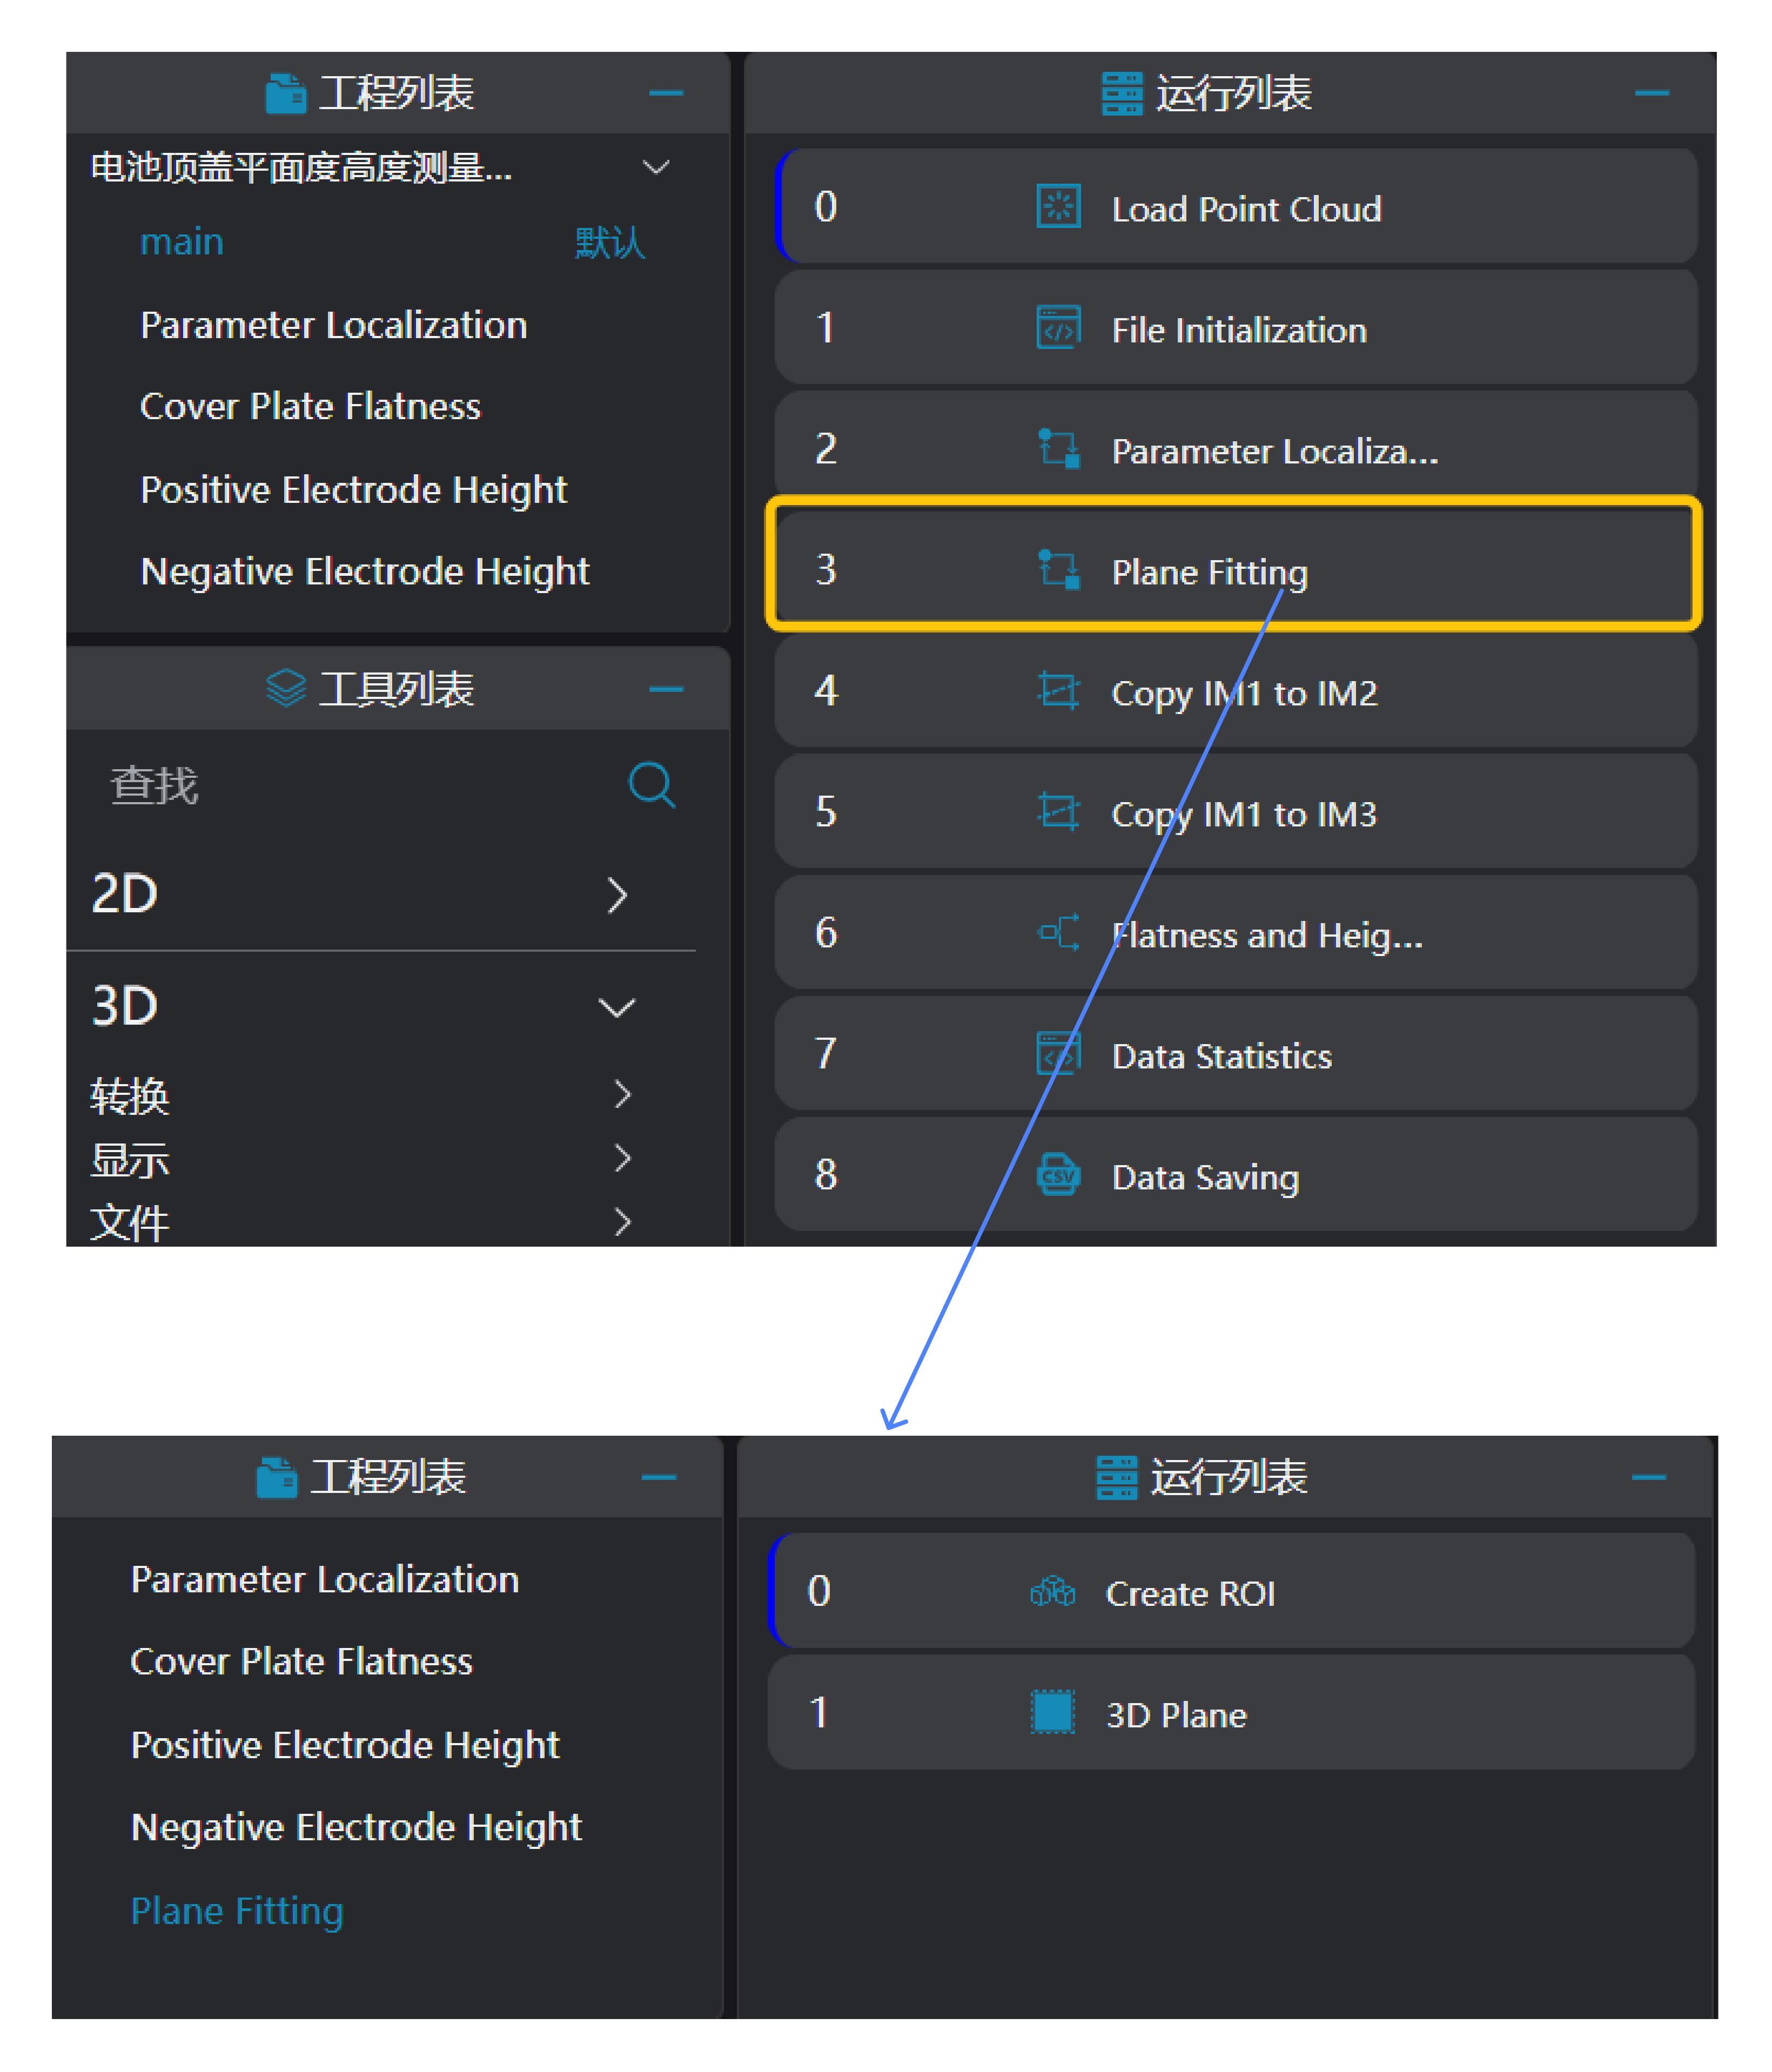Collapse the upper 运行列表 panel
The height and width of the screenshot is (2072, 1772).
(x=1651, y=94)
